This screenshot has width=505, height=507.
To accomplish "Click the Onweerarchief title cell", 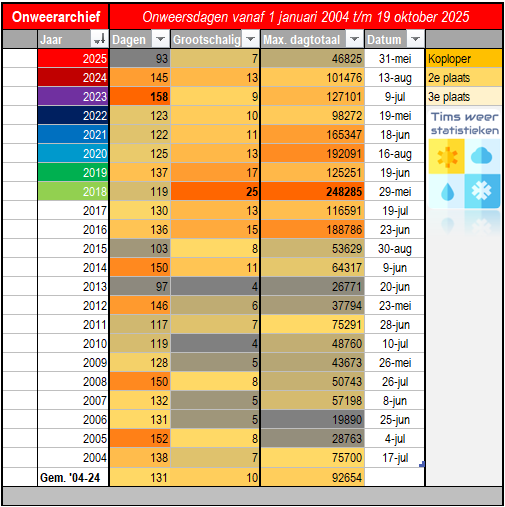I will [x=56, y=17].
